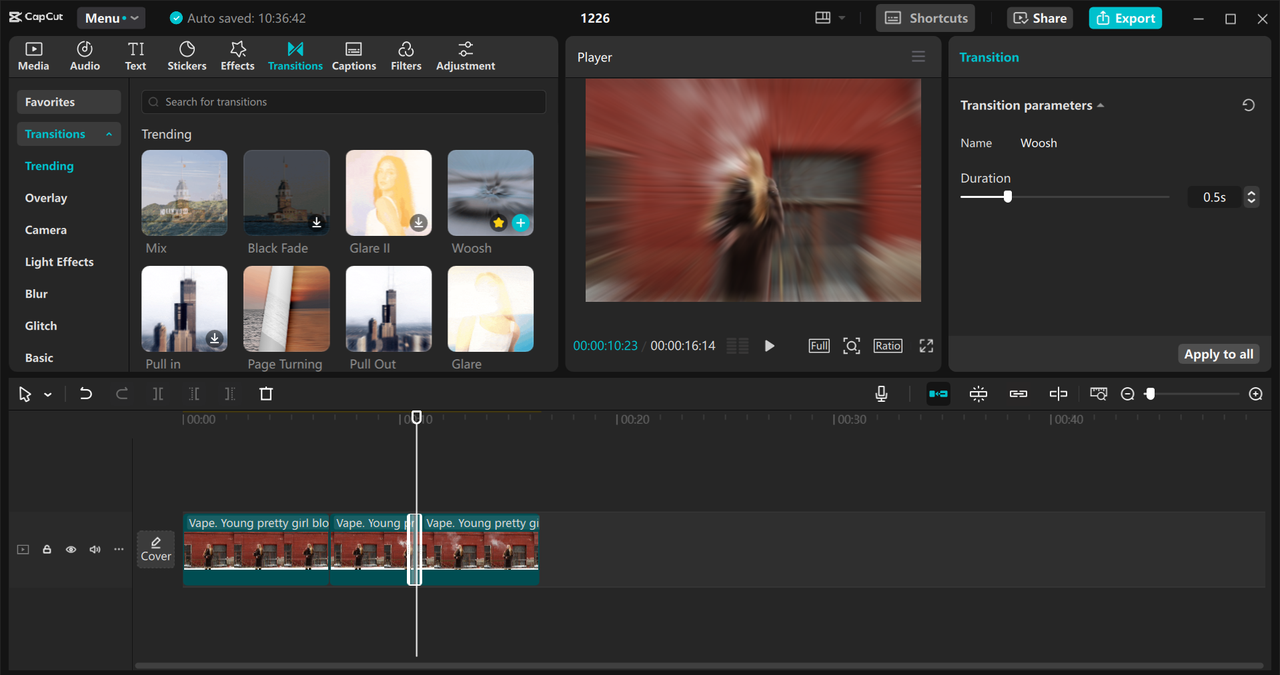This screenshot has width=1280, height=675.
Task: Export the project
Action: pos(1125,18)
